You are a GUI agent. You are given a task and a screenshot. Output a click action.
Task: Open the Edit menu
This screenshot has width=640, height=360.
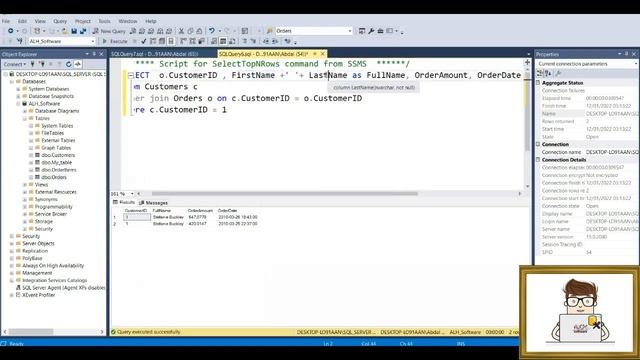click(x=22, y=21)
